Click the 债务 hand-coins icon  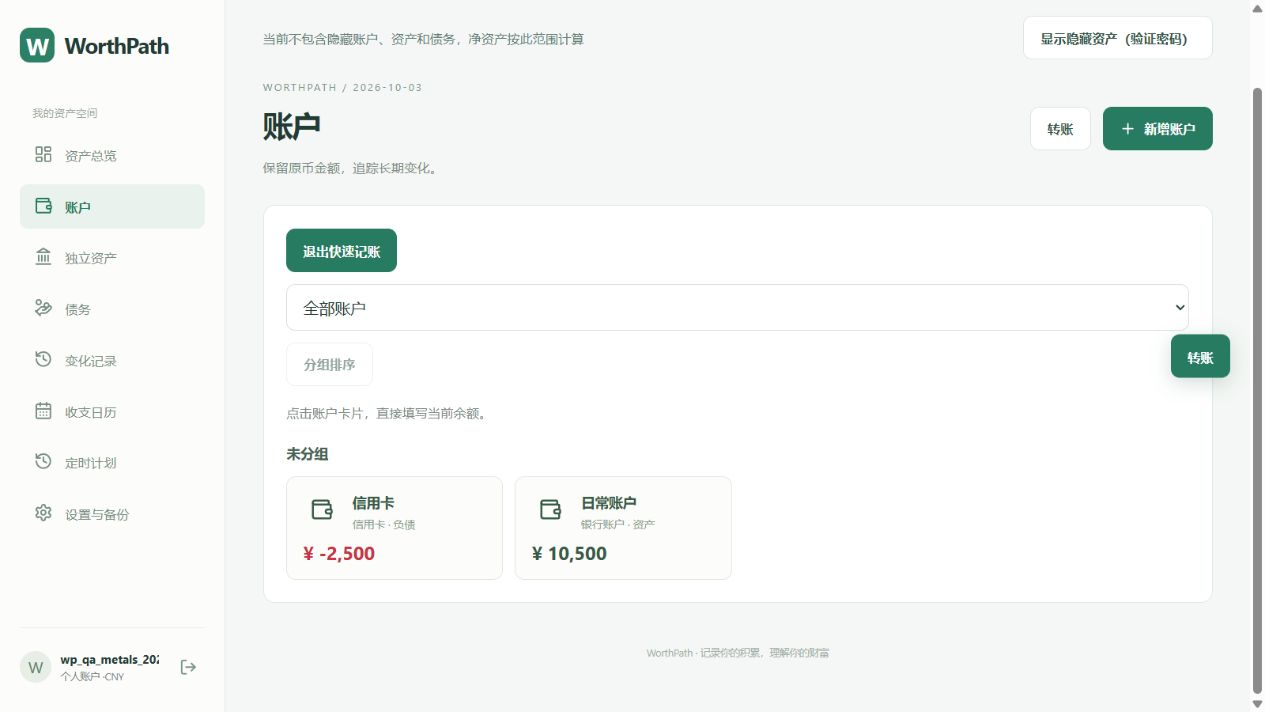click(43, 308)
